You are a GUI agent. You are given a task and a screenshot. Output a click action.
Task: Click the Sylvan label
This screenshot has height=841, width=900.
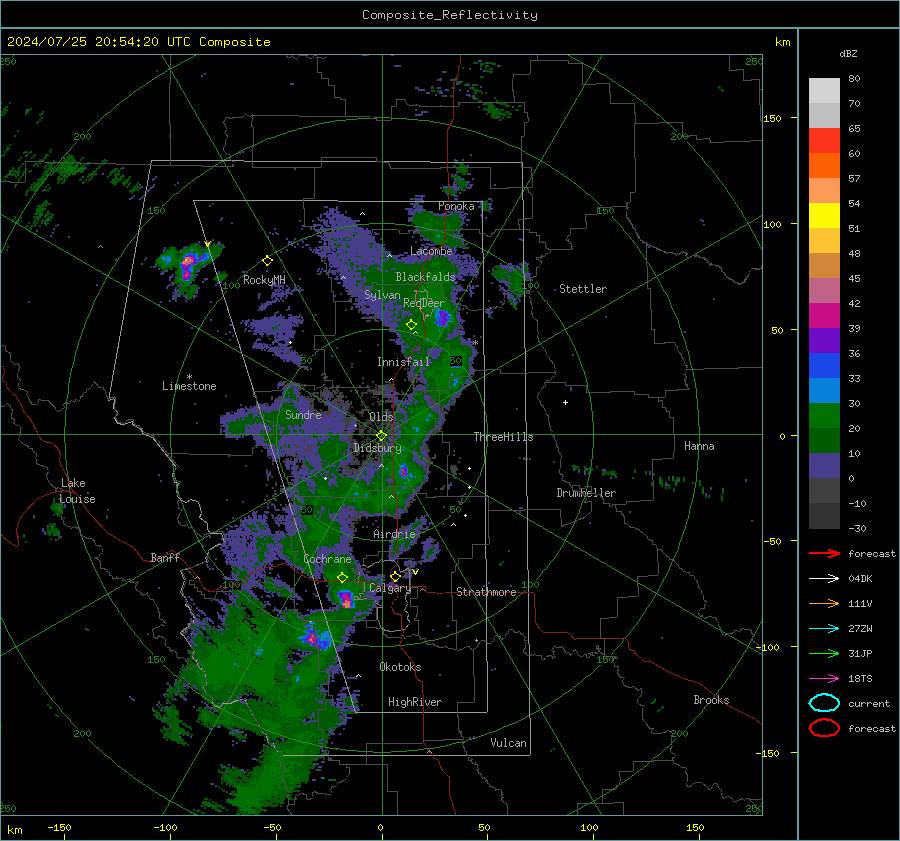click(x=382, y=295)
